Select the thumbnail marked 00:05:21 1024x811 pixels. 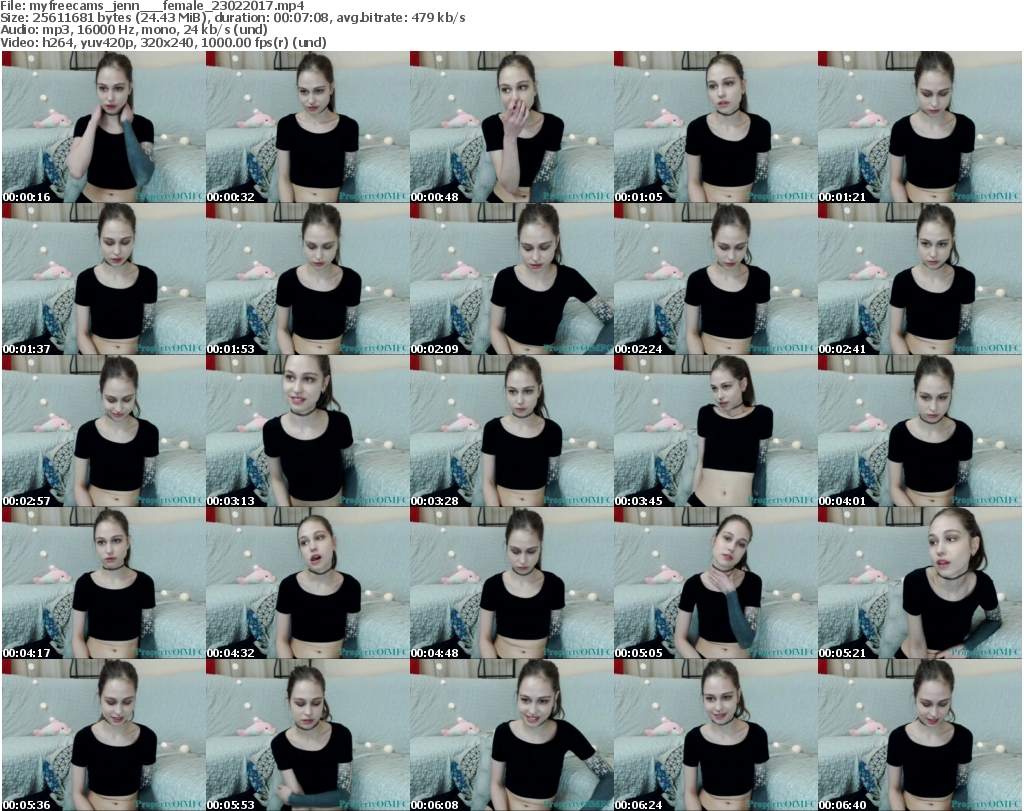[920, 583]
